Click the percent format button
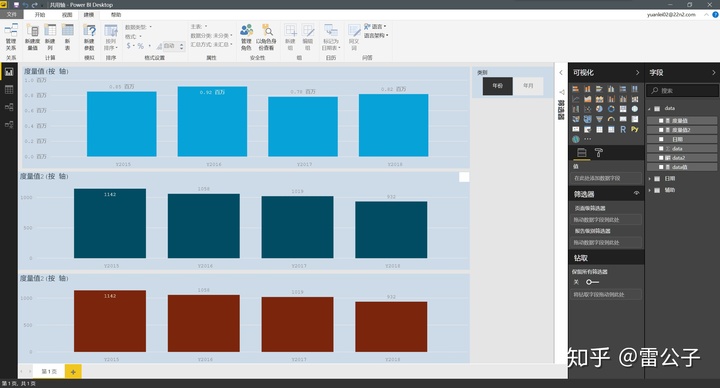 141,46
